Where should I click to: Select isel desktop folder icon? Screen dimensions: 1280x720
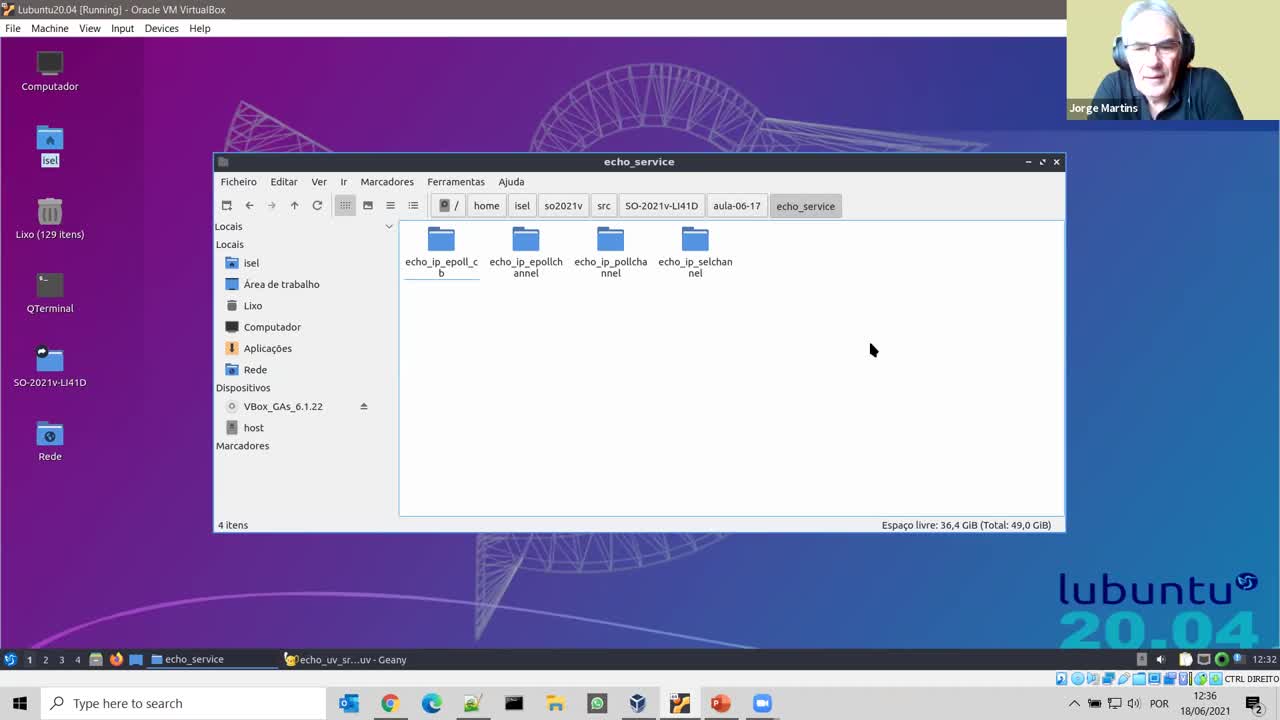pyautogui.click(x=50, y=146)
